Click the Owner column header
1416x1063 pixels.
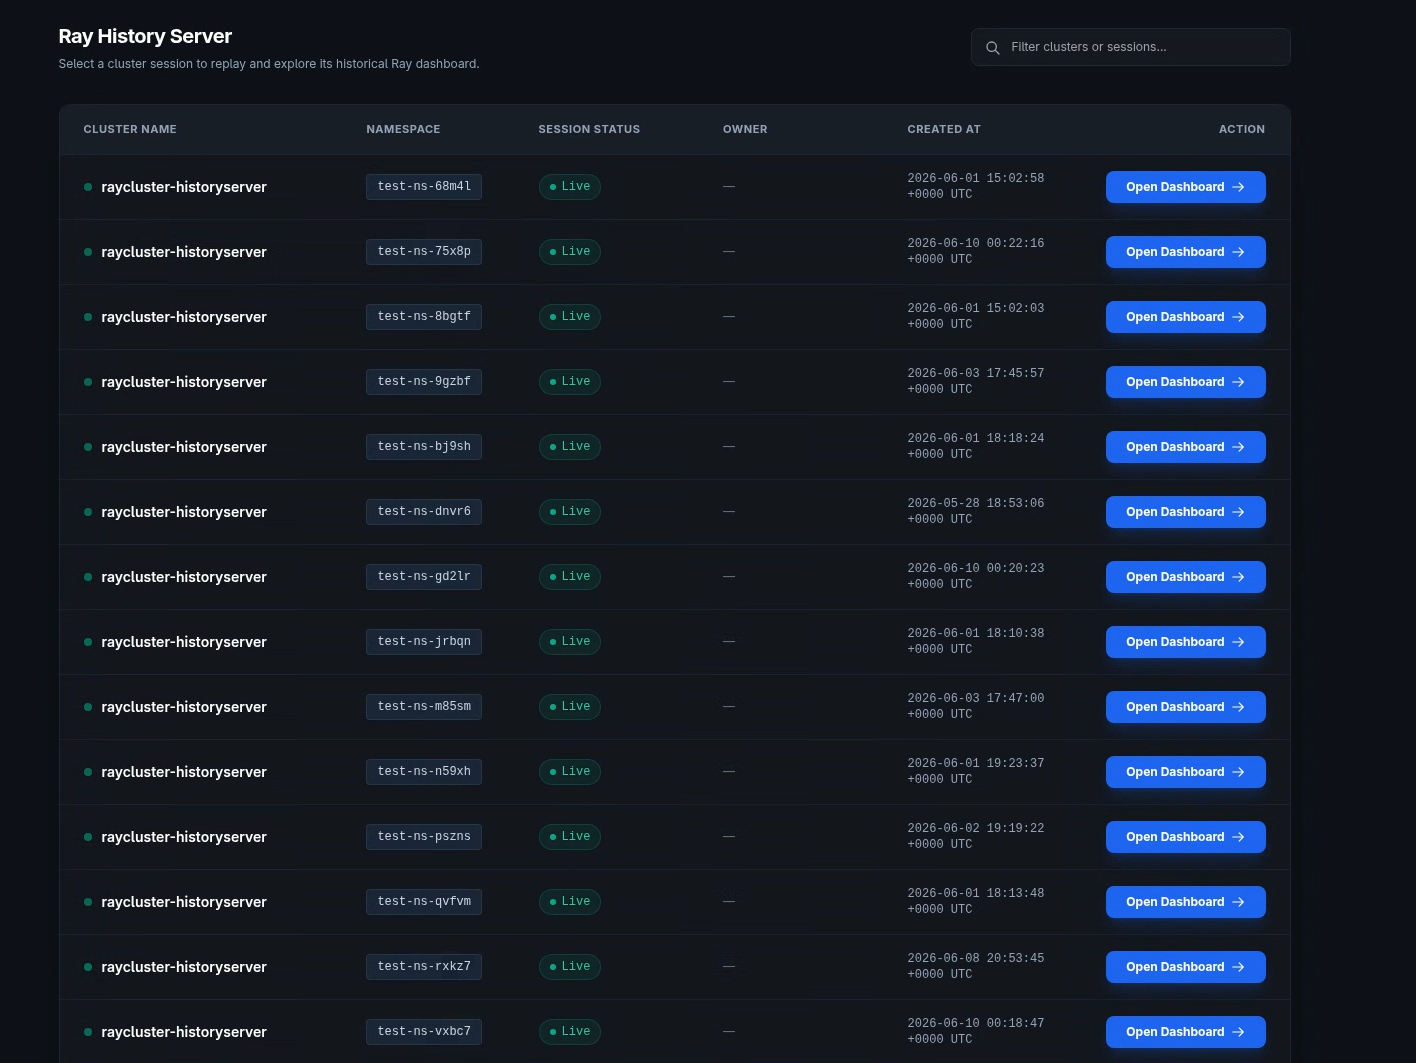(745, 129)
